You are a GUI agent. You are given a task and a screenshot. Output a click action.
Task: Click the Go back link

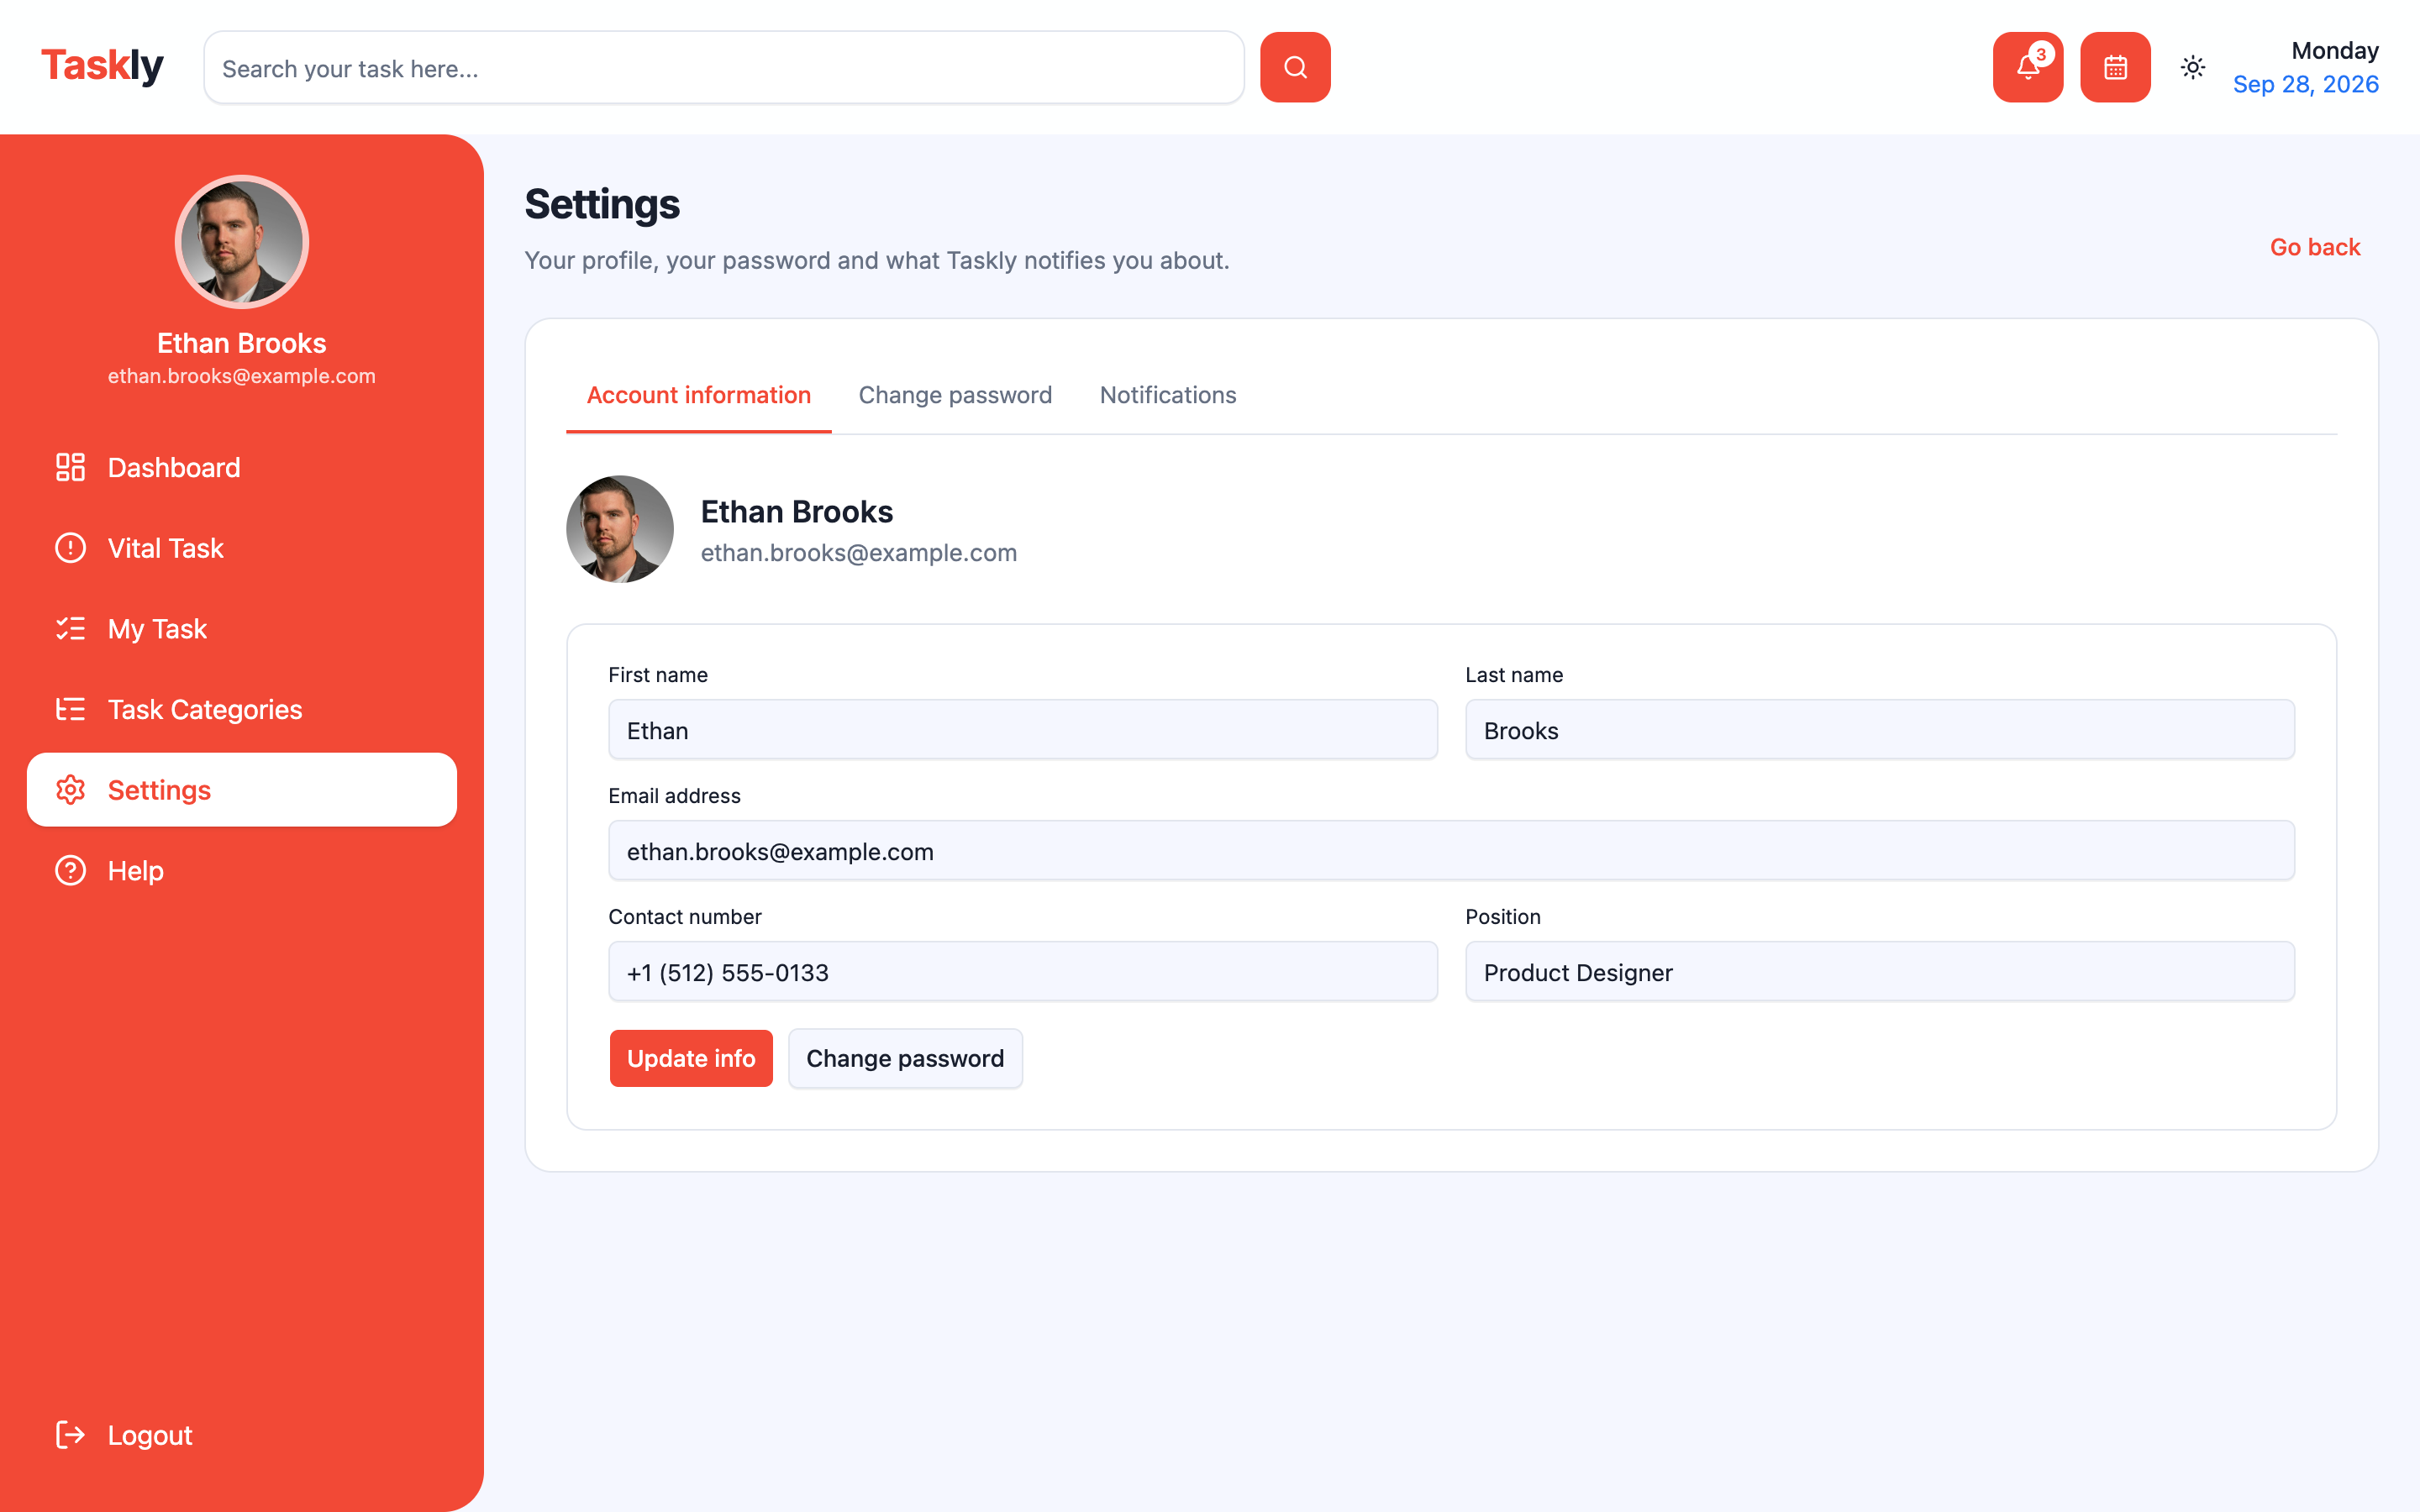pyautogui.click(x=2315, y=247)
